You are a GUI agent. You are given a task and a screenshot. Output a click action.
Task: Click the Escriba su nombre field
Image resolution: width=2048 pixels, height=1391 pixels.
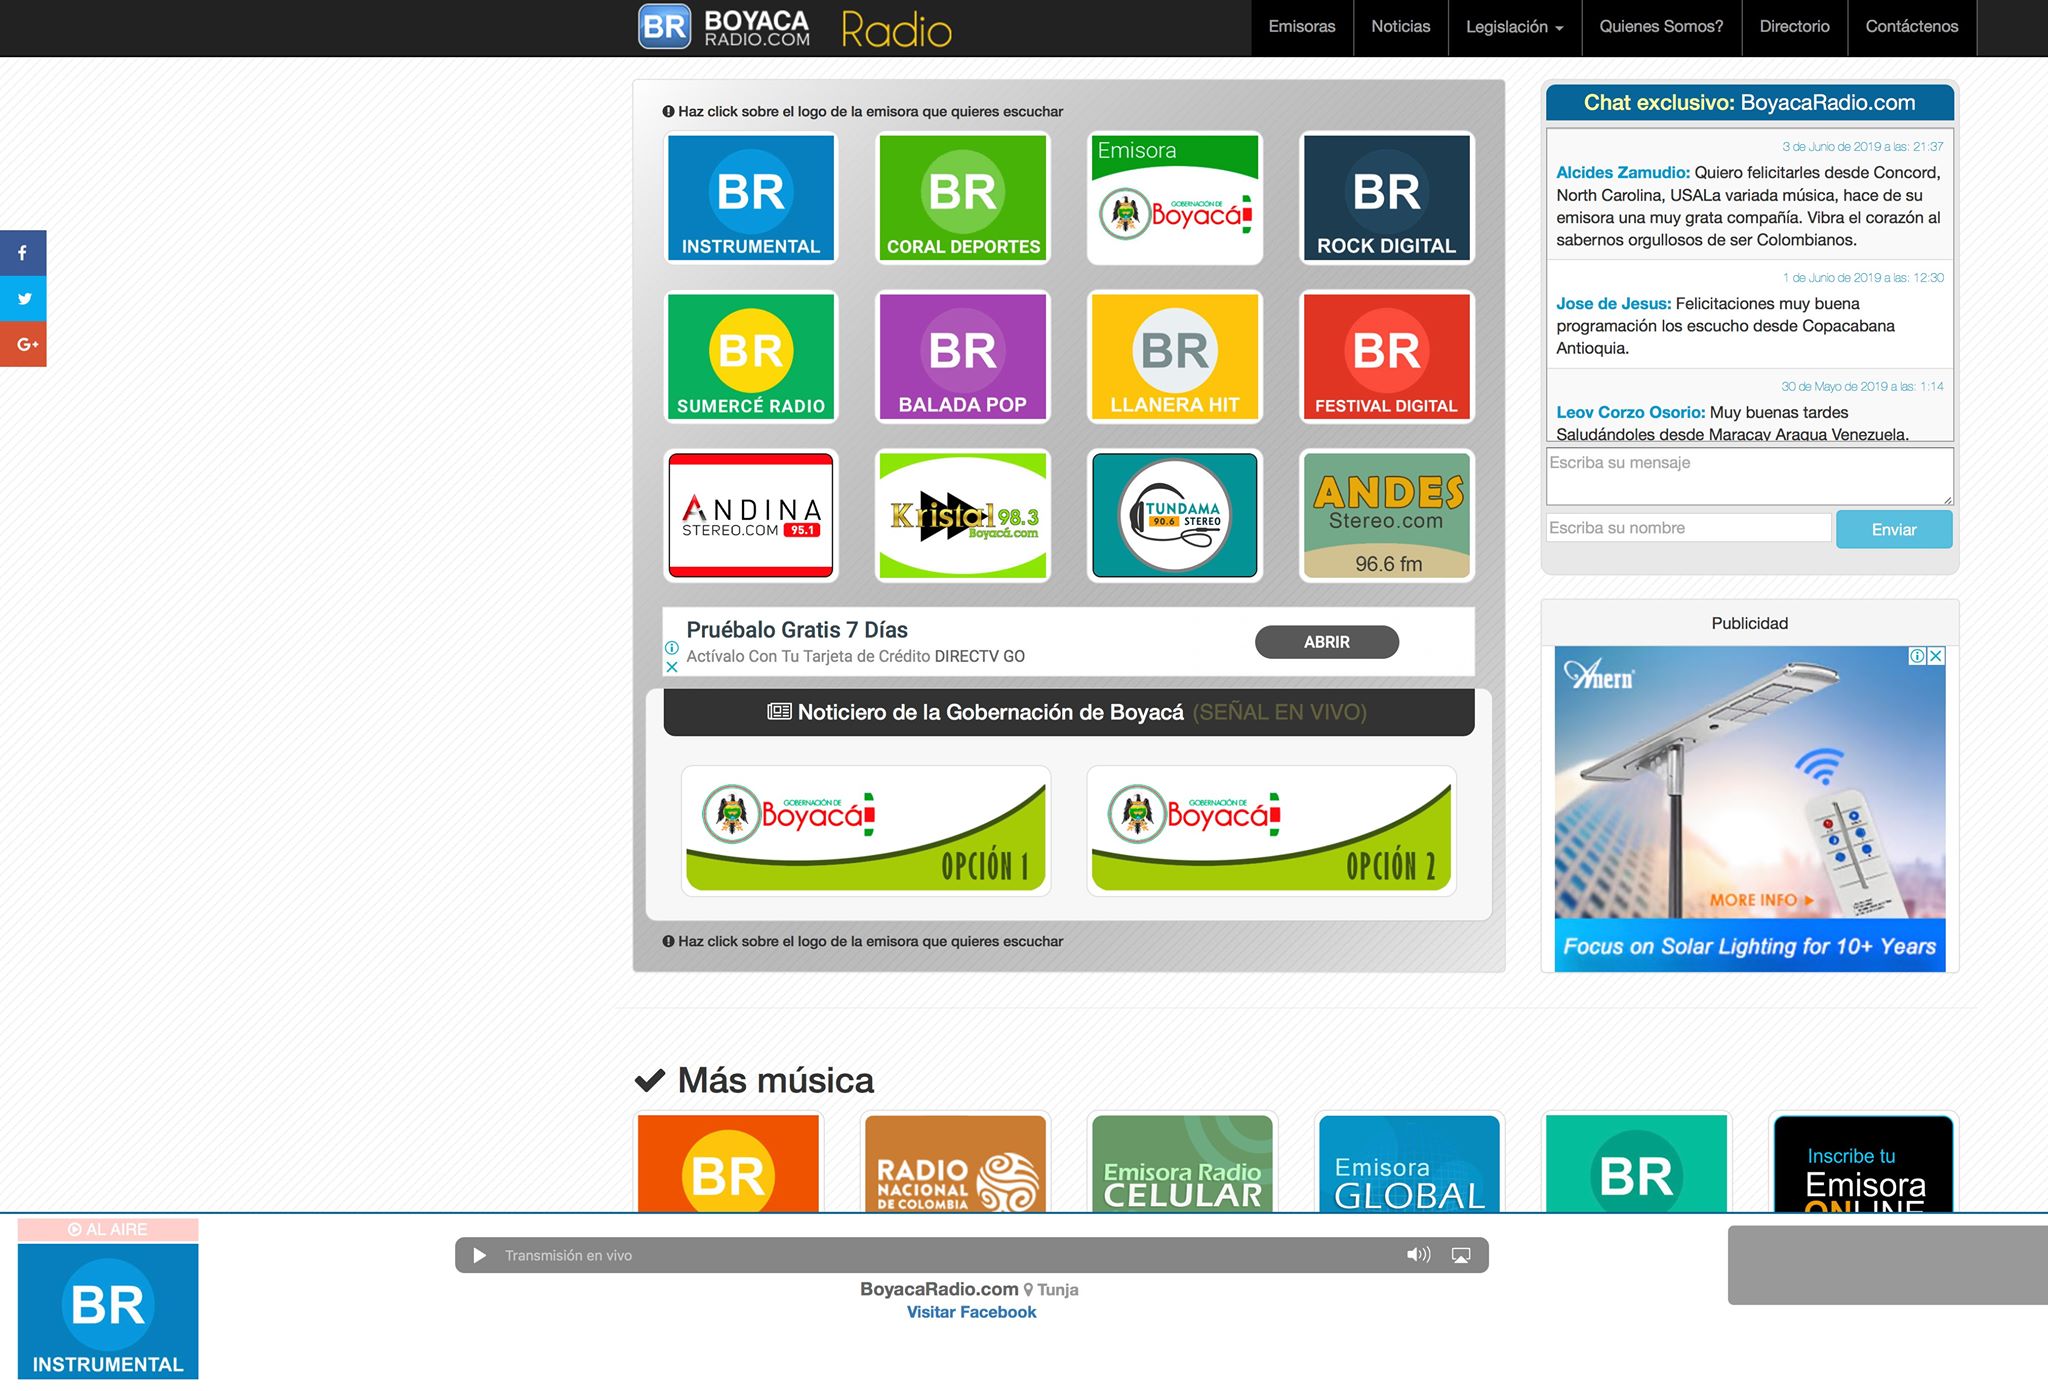[x=1688, y=528]
